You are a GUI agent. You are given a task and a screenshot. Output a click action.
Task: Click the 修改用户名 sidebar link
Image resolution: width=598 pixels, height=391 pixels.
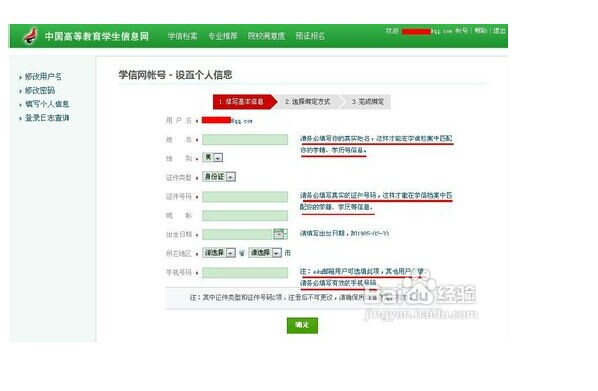43,77
